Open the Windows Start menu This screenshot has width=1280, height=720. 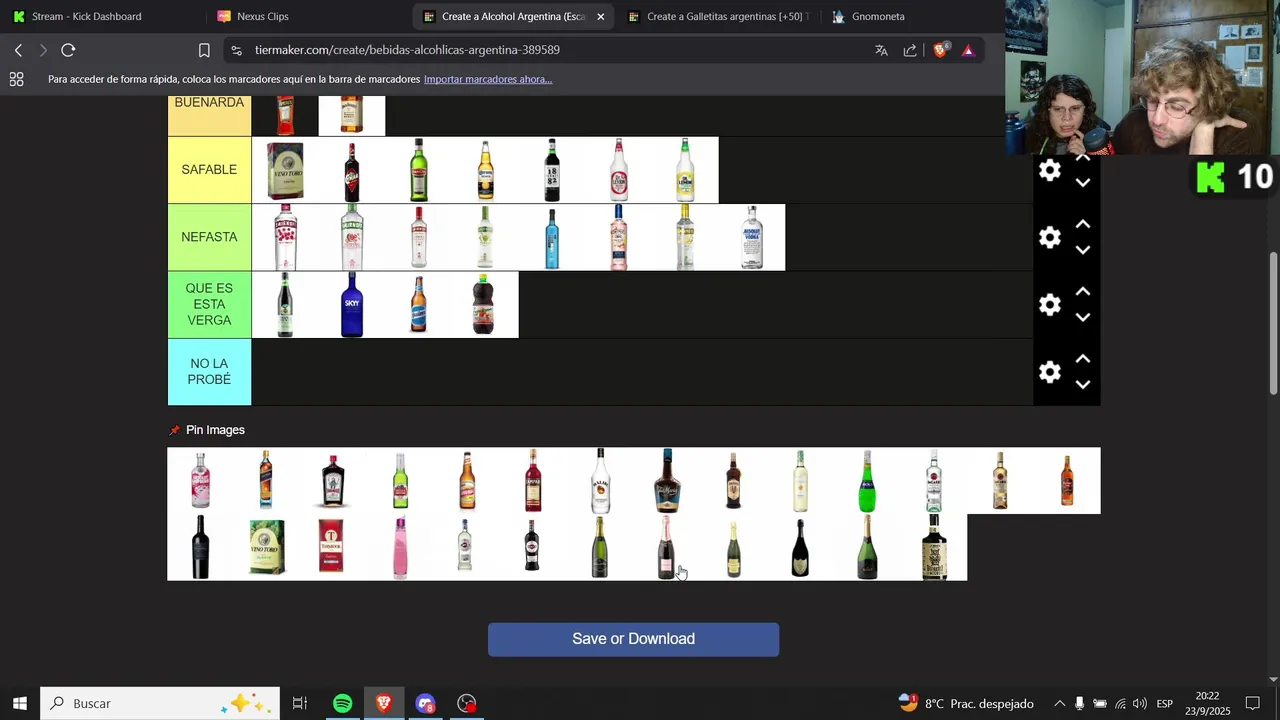point(20,703)
